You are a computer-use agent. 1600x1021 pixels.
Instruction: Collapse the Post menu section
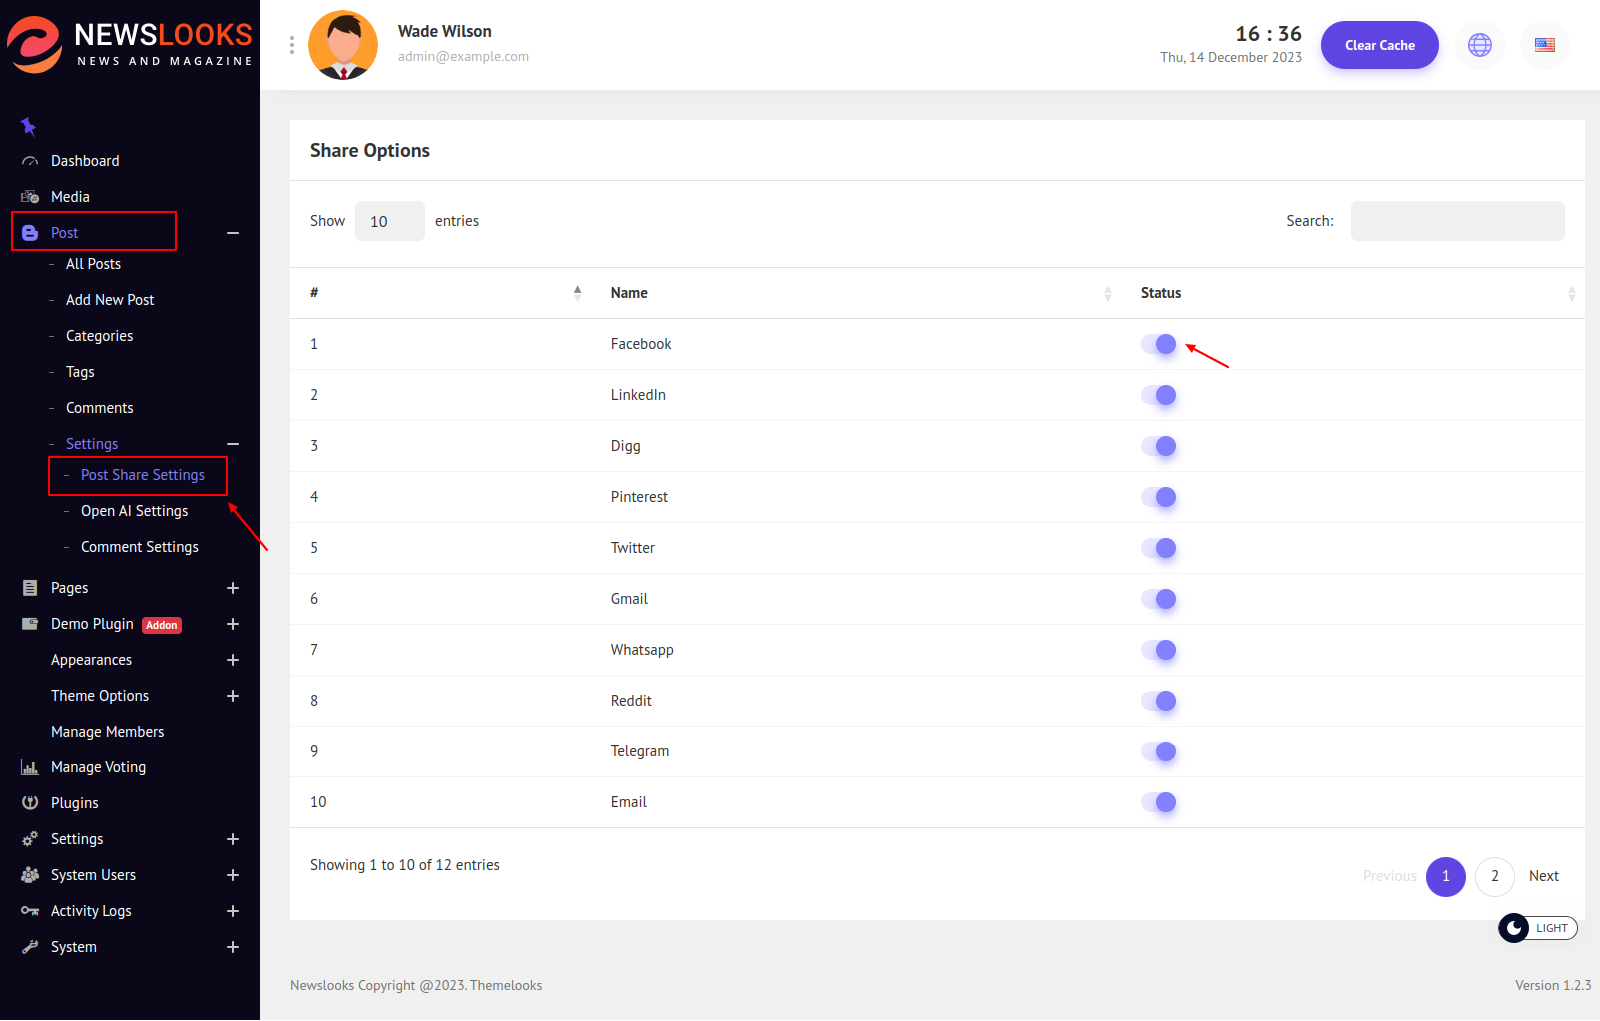233,233
